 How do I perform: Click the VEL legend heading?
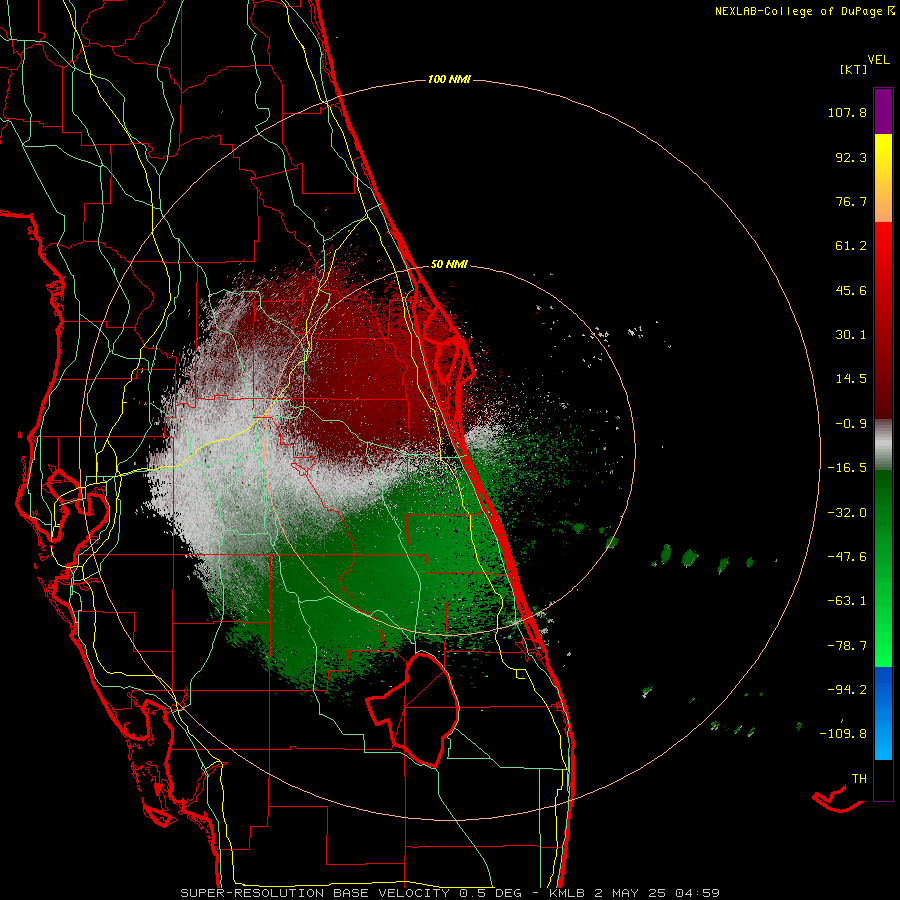click(x=878, y=60)
